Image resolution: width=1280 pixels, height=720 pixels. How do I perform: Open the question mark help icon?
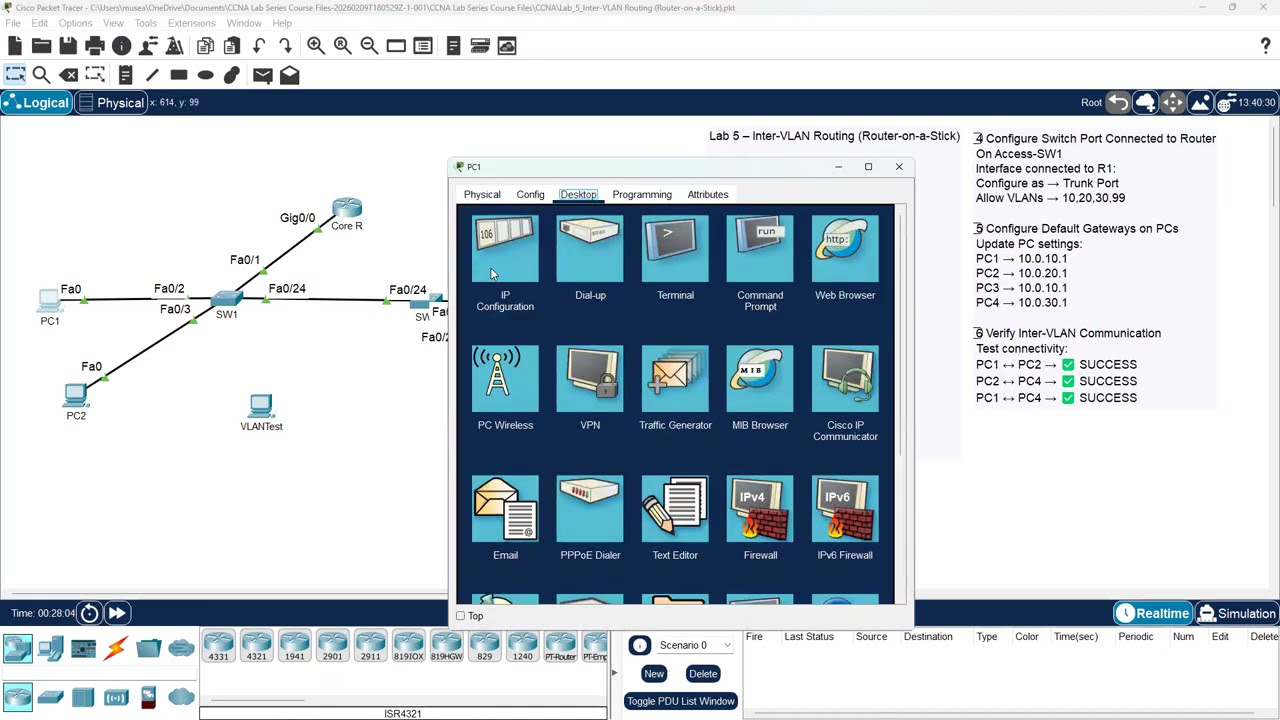(x=1265, y=46)
